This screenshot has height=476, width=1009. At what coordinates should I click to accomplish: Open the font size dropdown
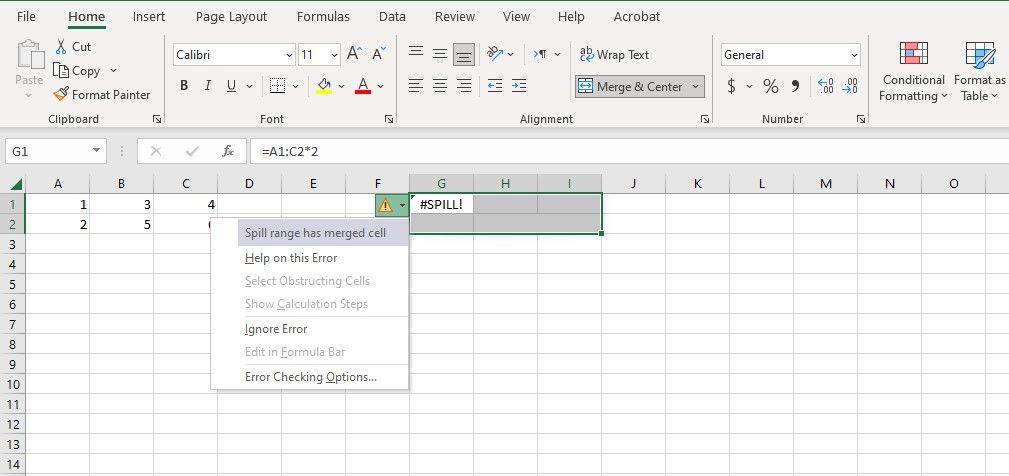[x=334, y=55]
